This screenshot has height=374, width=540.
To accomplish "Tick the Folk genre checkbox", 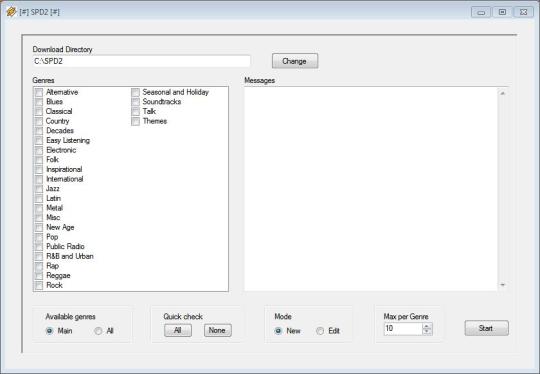I will (x=39, y=160).
